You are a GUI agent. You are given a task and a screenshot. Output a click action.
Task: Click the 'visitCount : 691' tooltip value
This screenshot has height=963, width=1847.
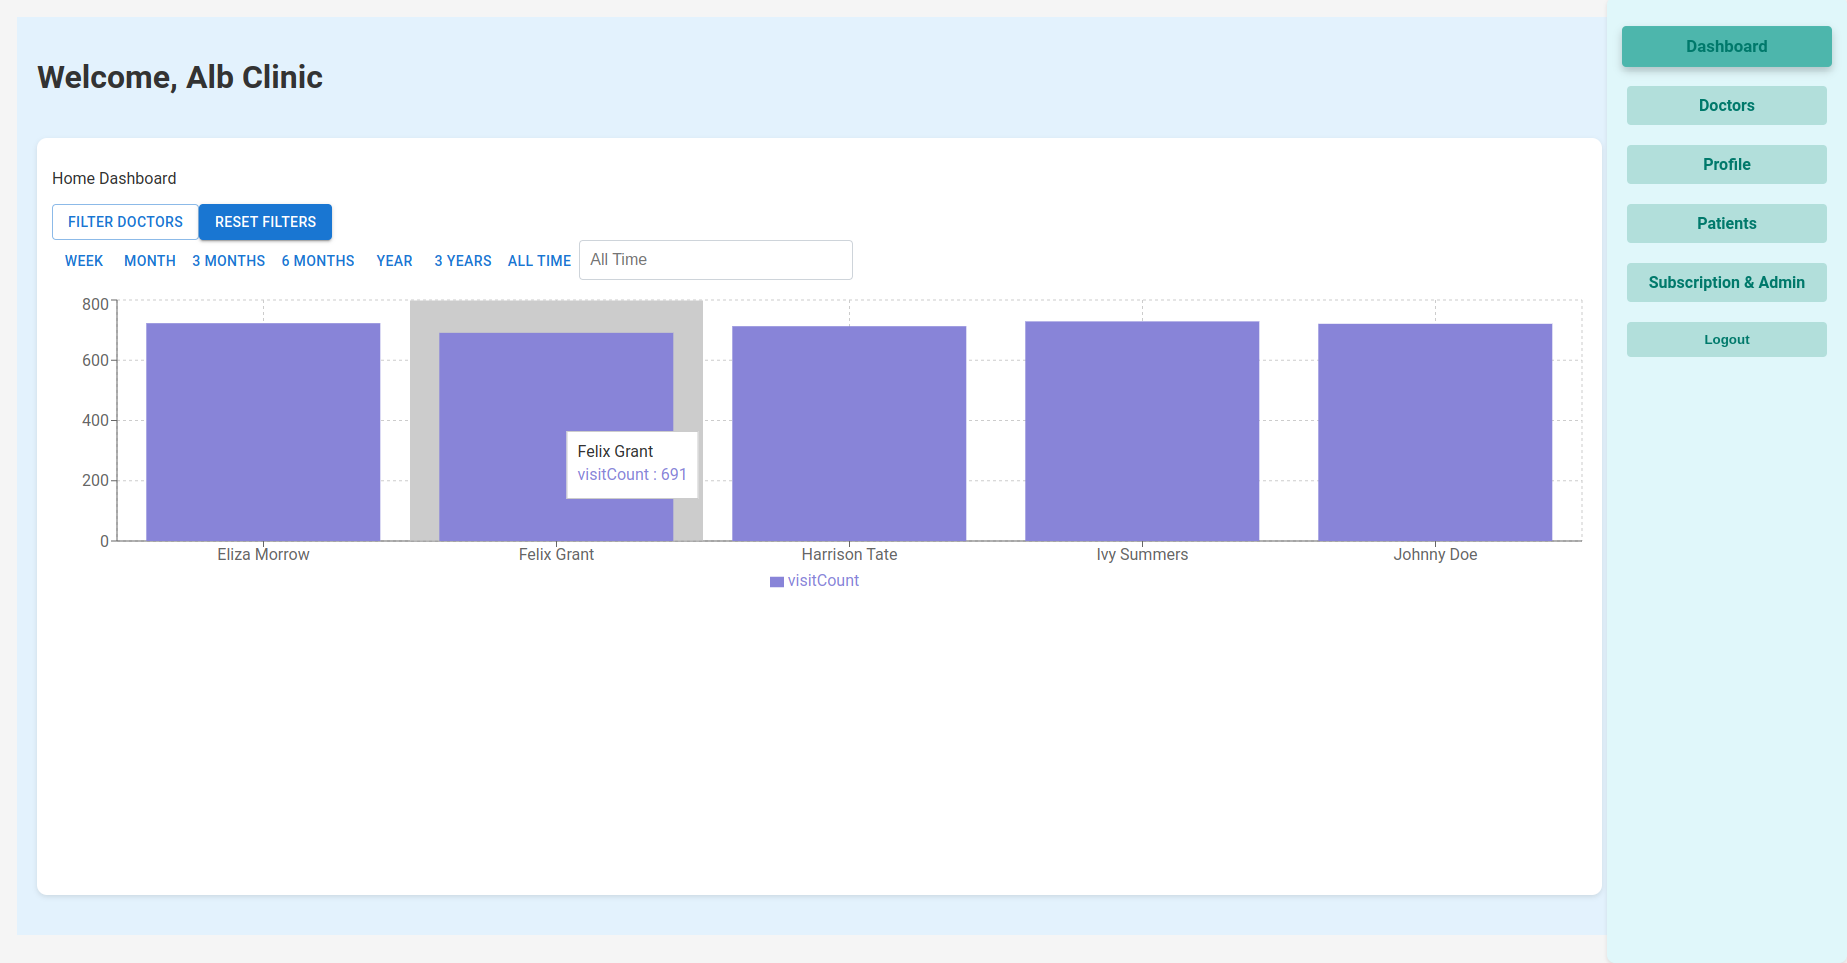632,475
